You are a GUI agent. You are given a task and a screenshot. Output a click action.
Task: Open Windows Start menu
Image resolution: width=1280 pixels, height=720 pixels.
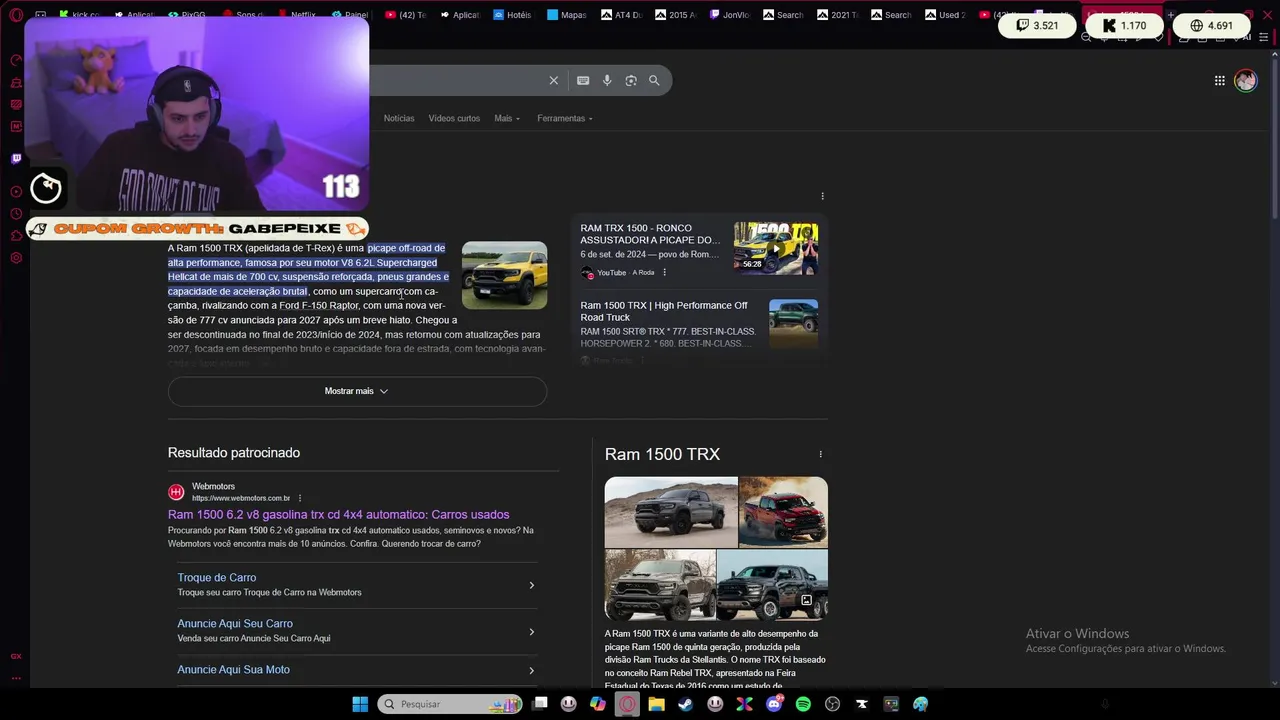[x=360, y=704]
